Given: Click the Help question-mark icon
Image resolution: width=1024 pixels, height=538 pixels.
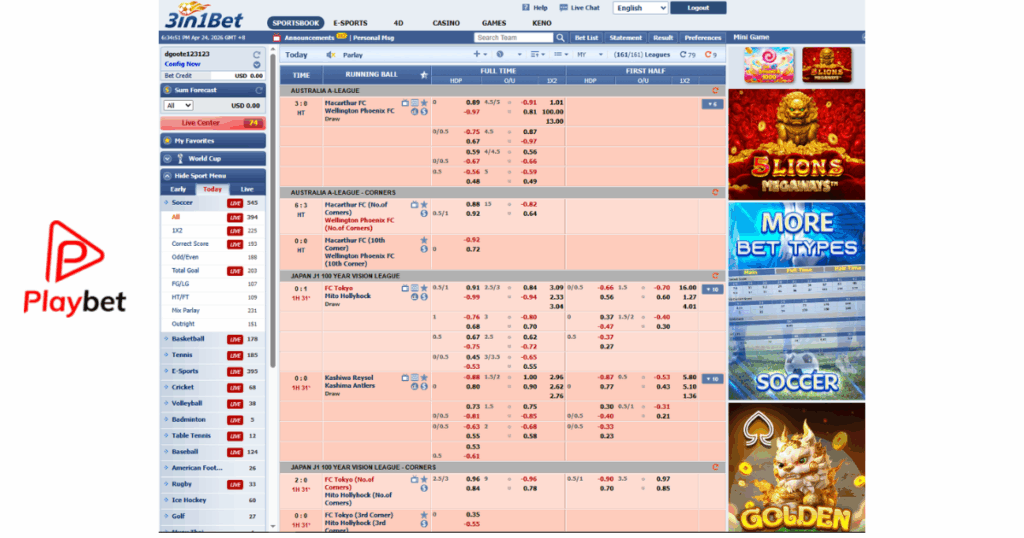Looking at the screenshot, I should pyautogui.click(x=526, y=8).
